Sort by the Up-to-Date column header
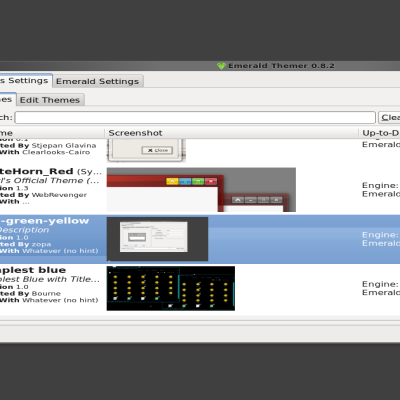The width and height of the screenshot is (400, 400). click(x=380, y=133)
